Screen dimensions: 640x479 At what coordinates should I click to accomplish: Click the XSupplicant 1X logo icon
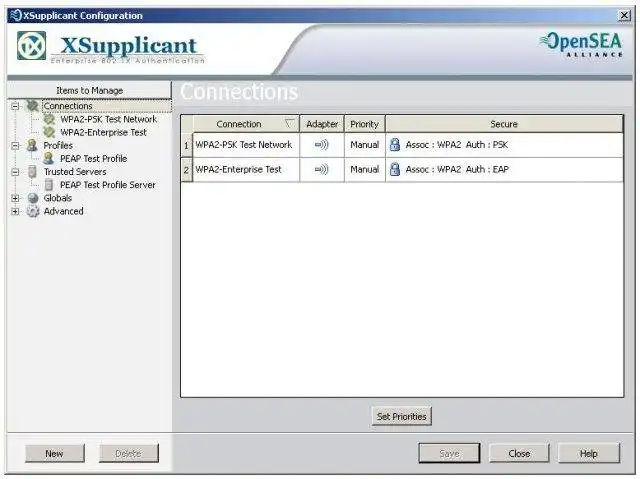click(x=31, y=45)
